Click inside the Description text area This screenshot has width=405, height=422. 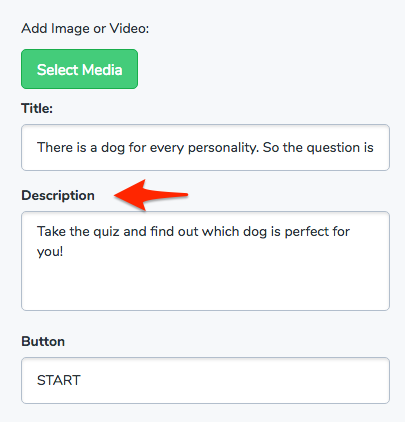click(205, 261)
